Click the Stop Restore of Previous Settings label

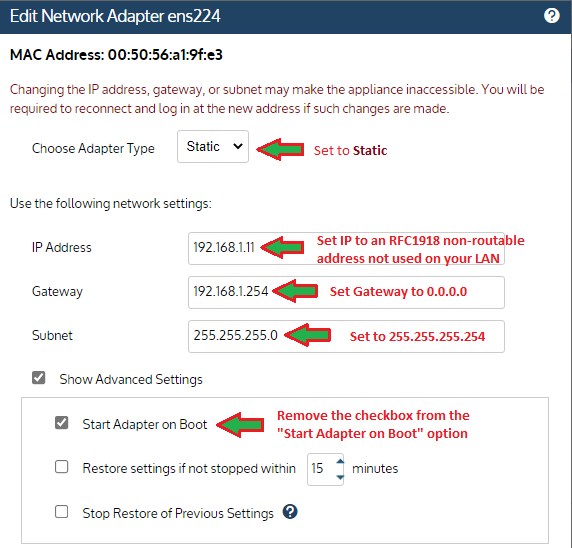point(178,513)
